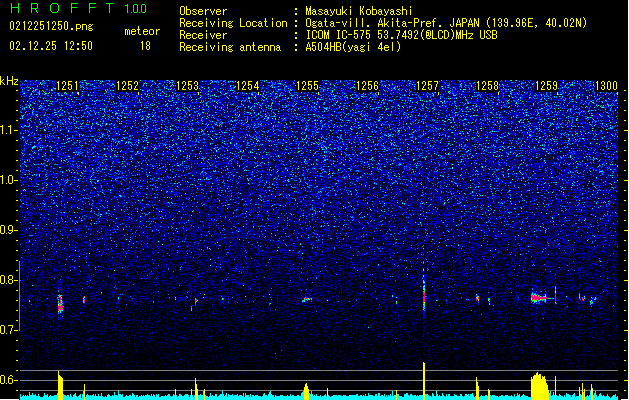Click the name Masayuki Kobayashi
629x400 pixels.
point(359,11)
